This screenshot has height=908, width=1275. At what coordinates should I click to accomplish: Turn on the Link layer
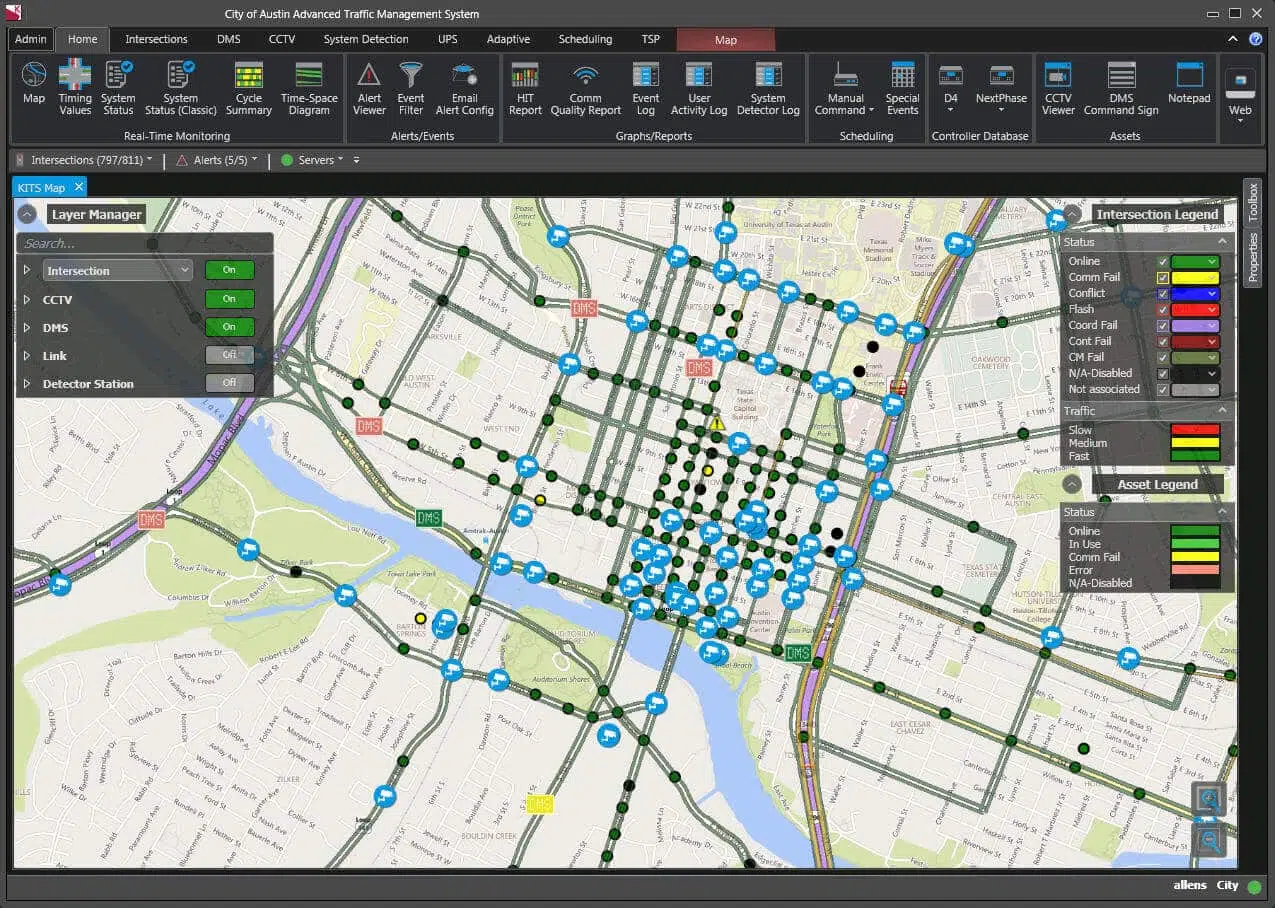click(x=229, y=355)
